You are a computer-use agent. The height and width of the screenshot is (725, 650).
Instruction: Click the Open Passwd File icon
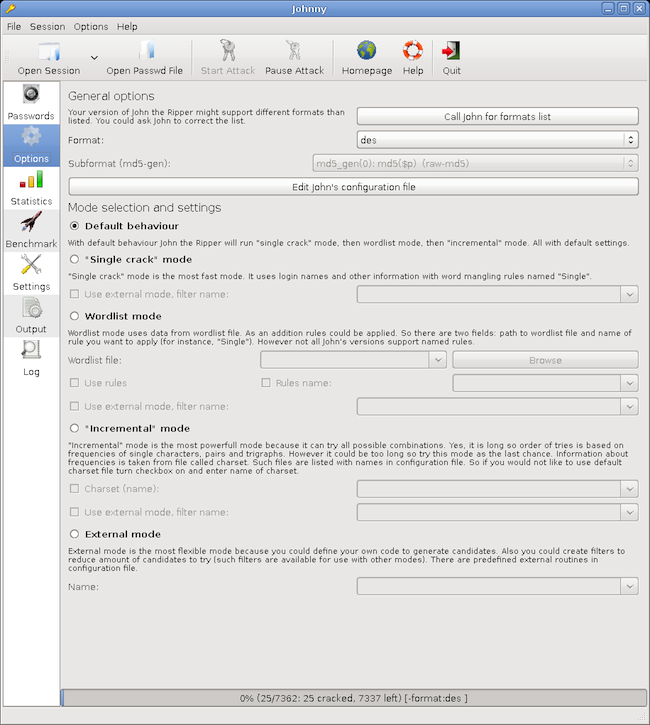click(147, 51)
